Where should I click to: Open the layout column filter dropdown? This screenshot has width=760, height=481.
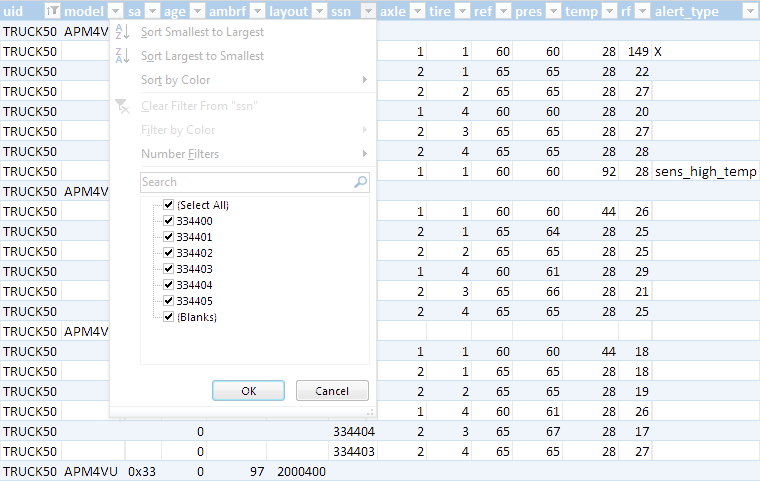319,11
